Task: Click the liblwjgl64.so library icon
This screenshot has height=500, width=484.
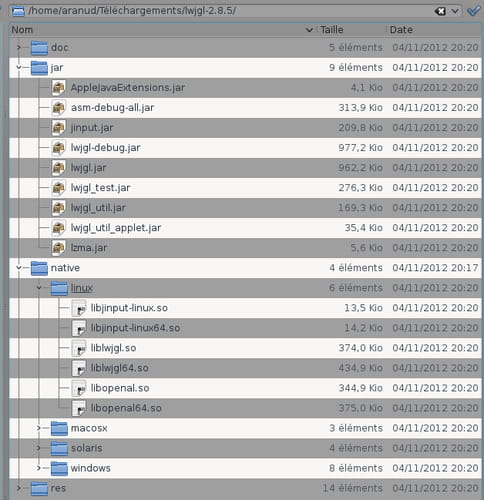Action: [79, 368]
